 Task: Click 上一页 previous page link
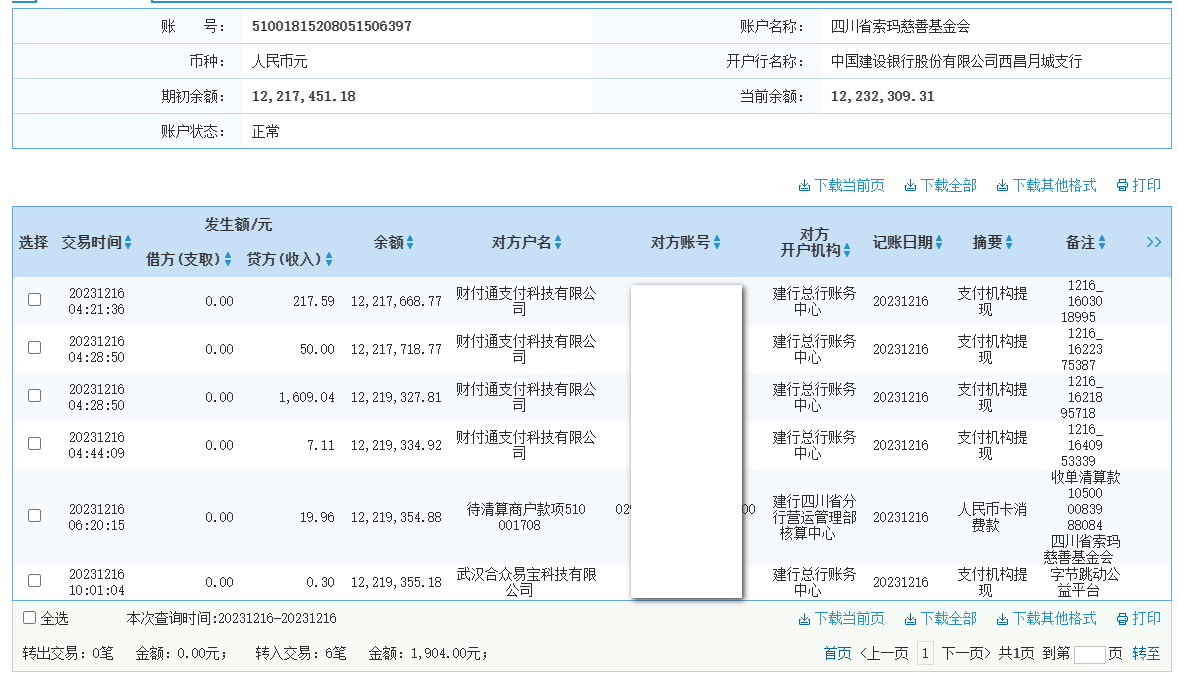coord(884,653)
